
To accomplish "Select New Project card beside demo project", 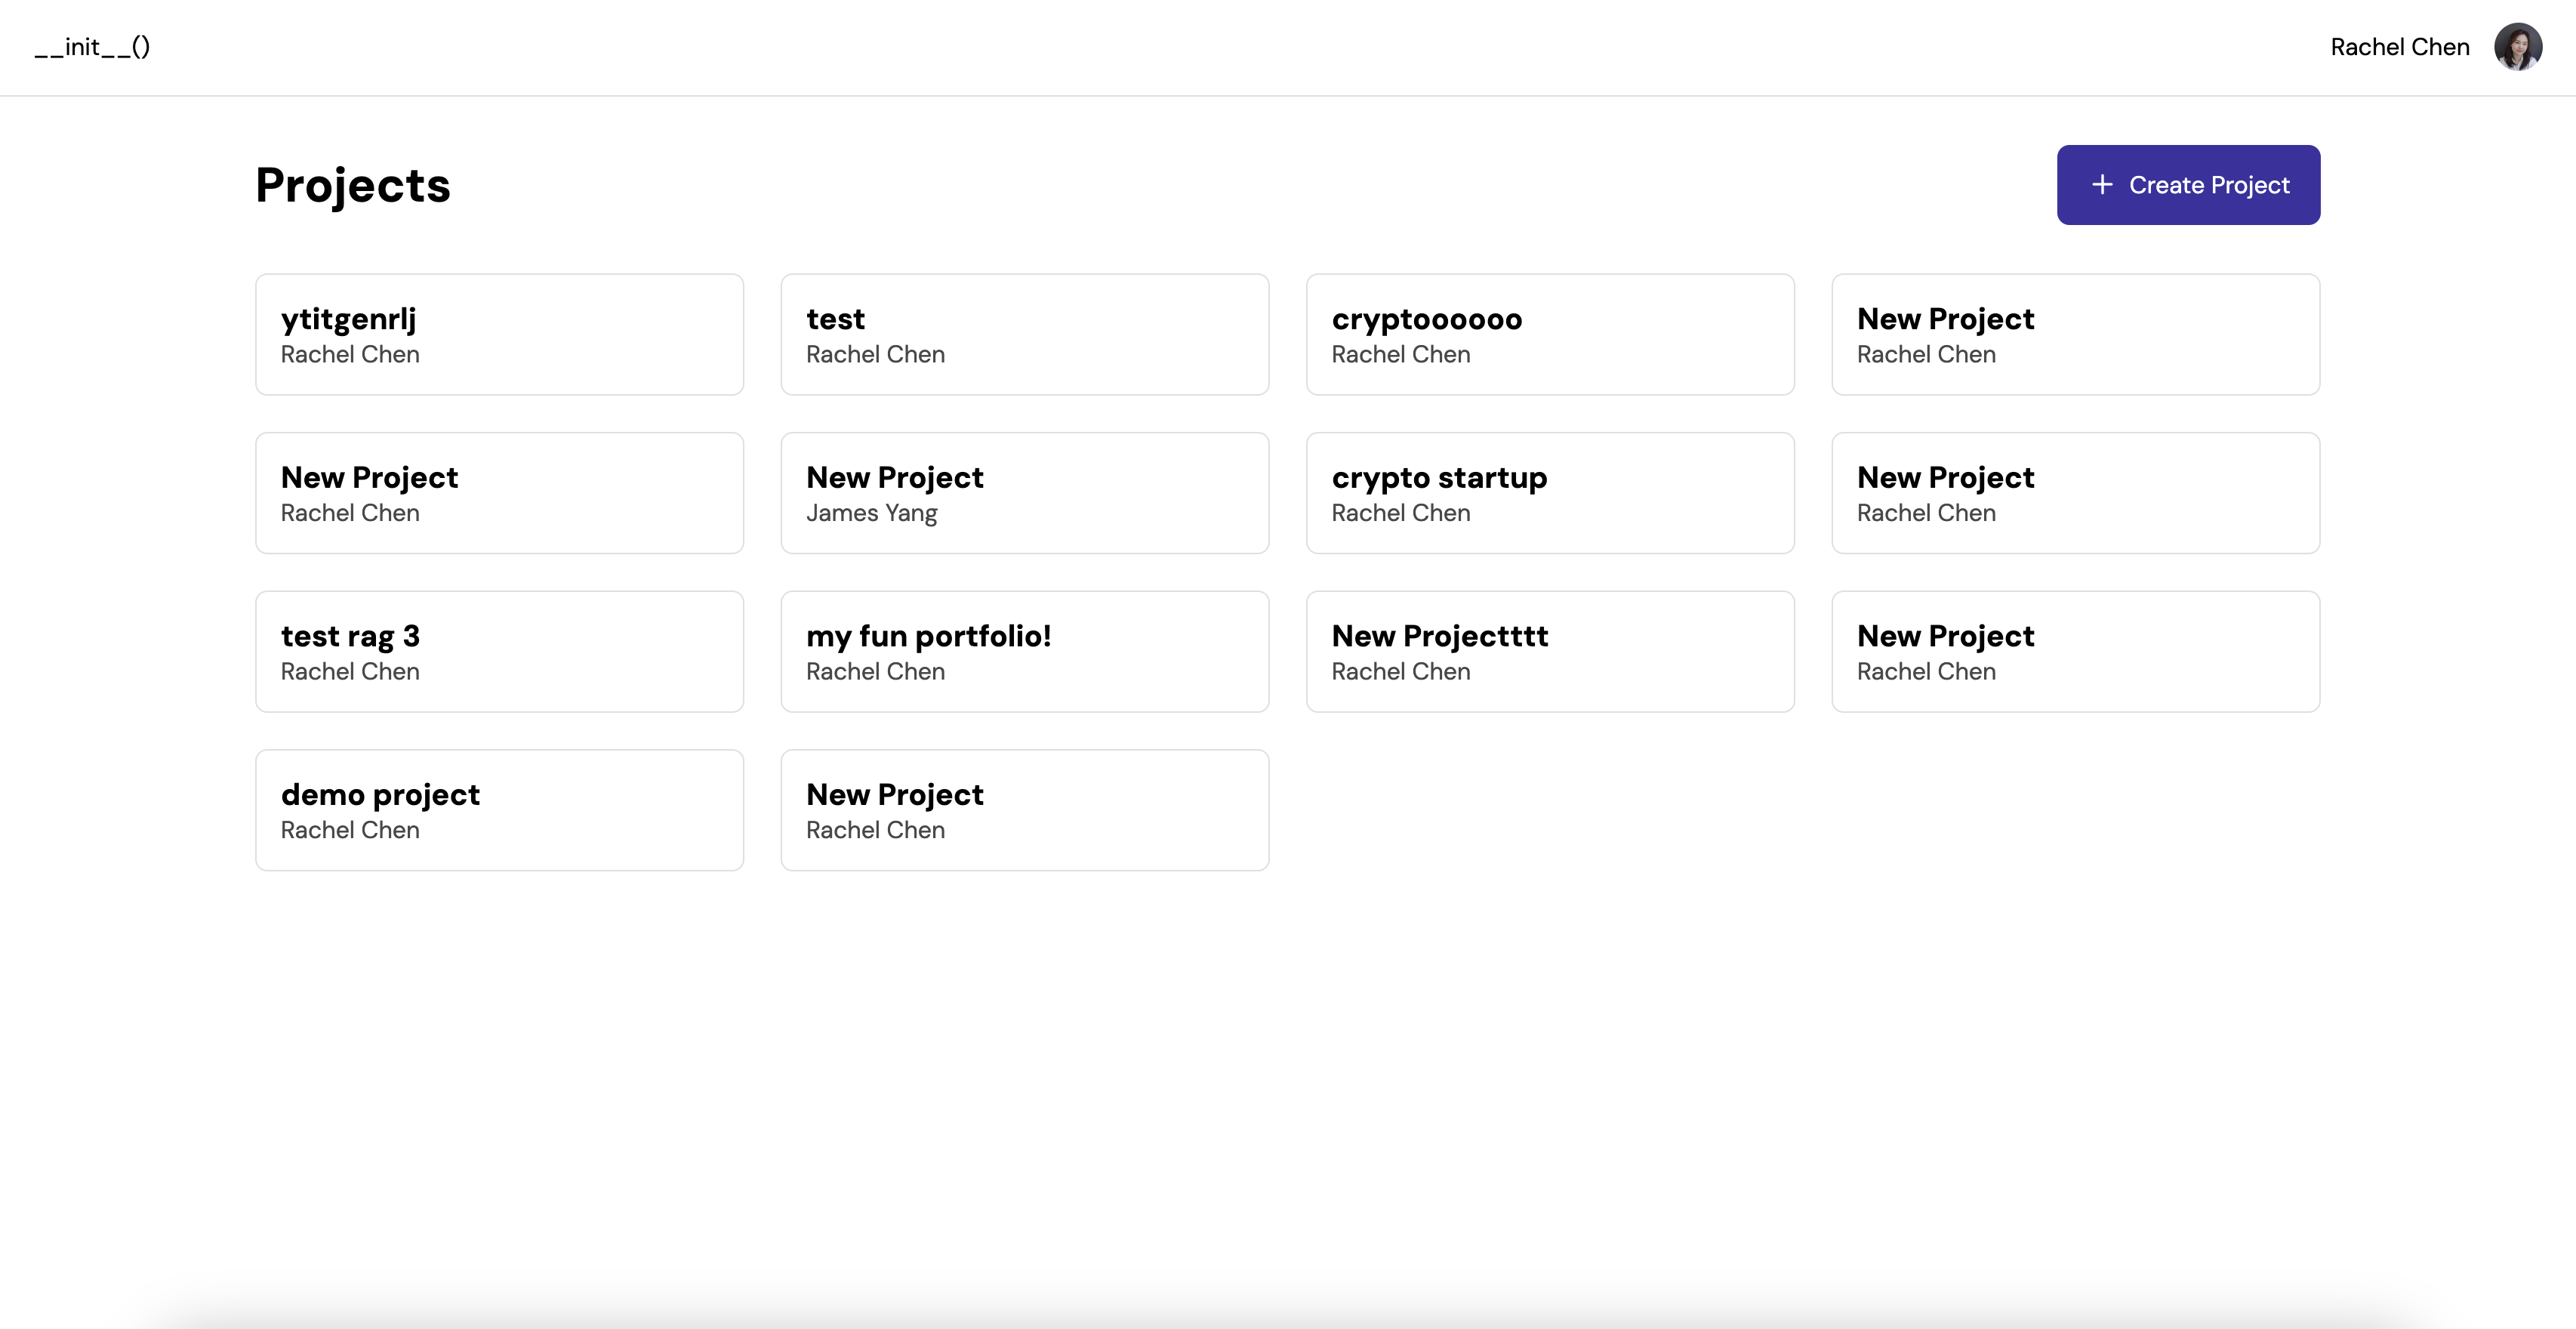I will pyautogui.click(x=1024, y=810).
